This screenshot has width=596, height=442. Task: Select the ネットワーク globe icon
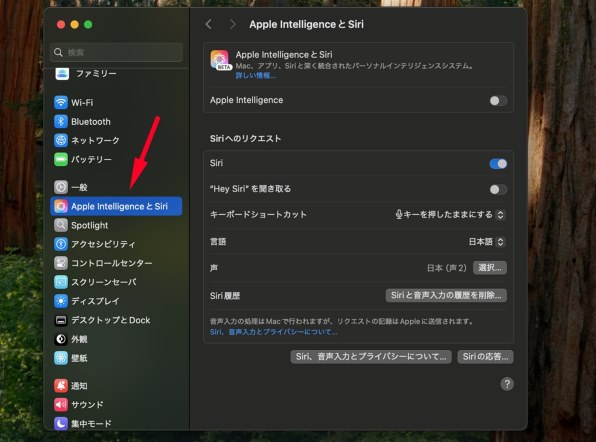pyautogui.click(x=61, y=140)
